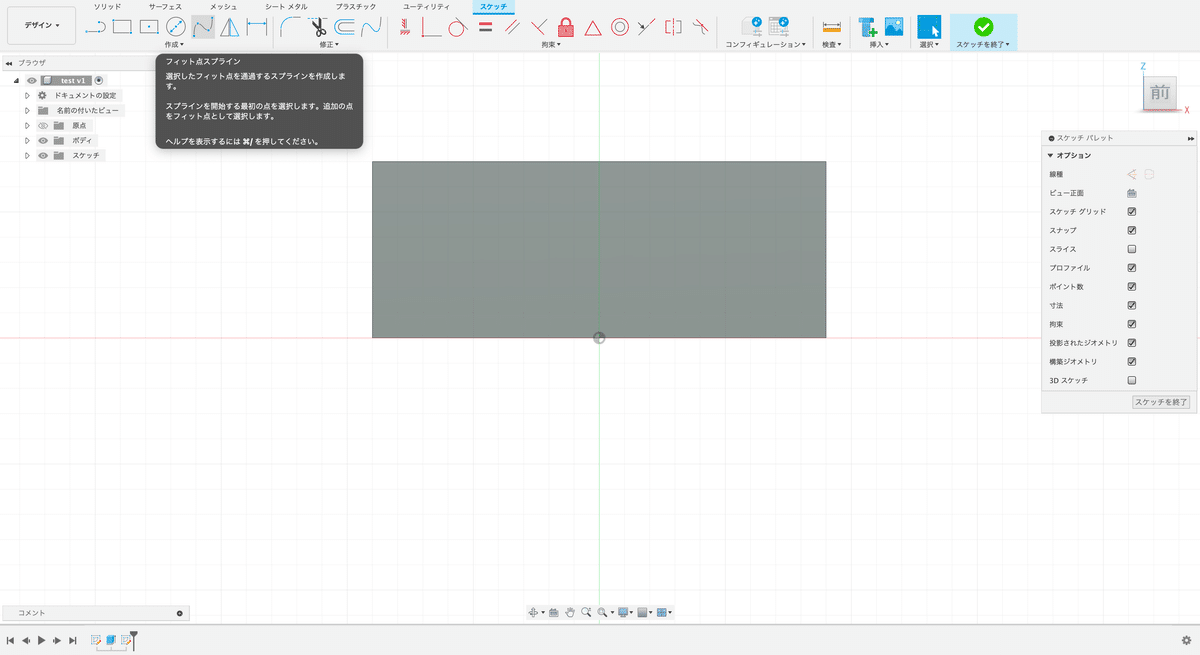Select the Offset tool
This screenshot has height=655, width=1200.
(345, 27)
